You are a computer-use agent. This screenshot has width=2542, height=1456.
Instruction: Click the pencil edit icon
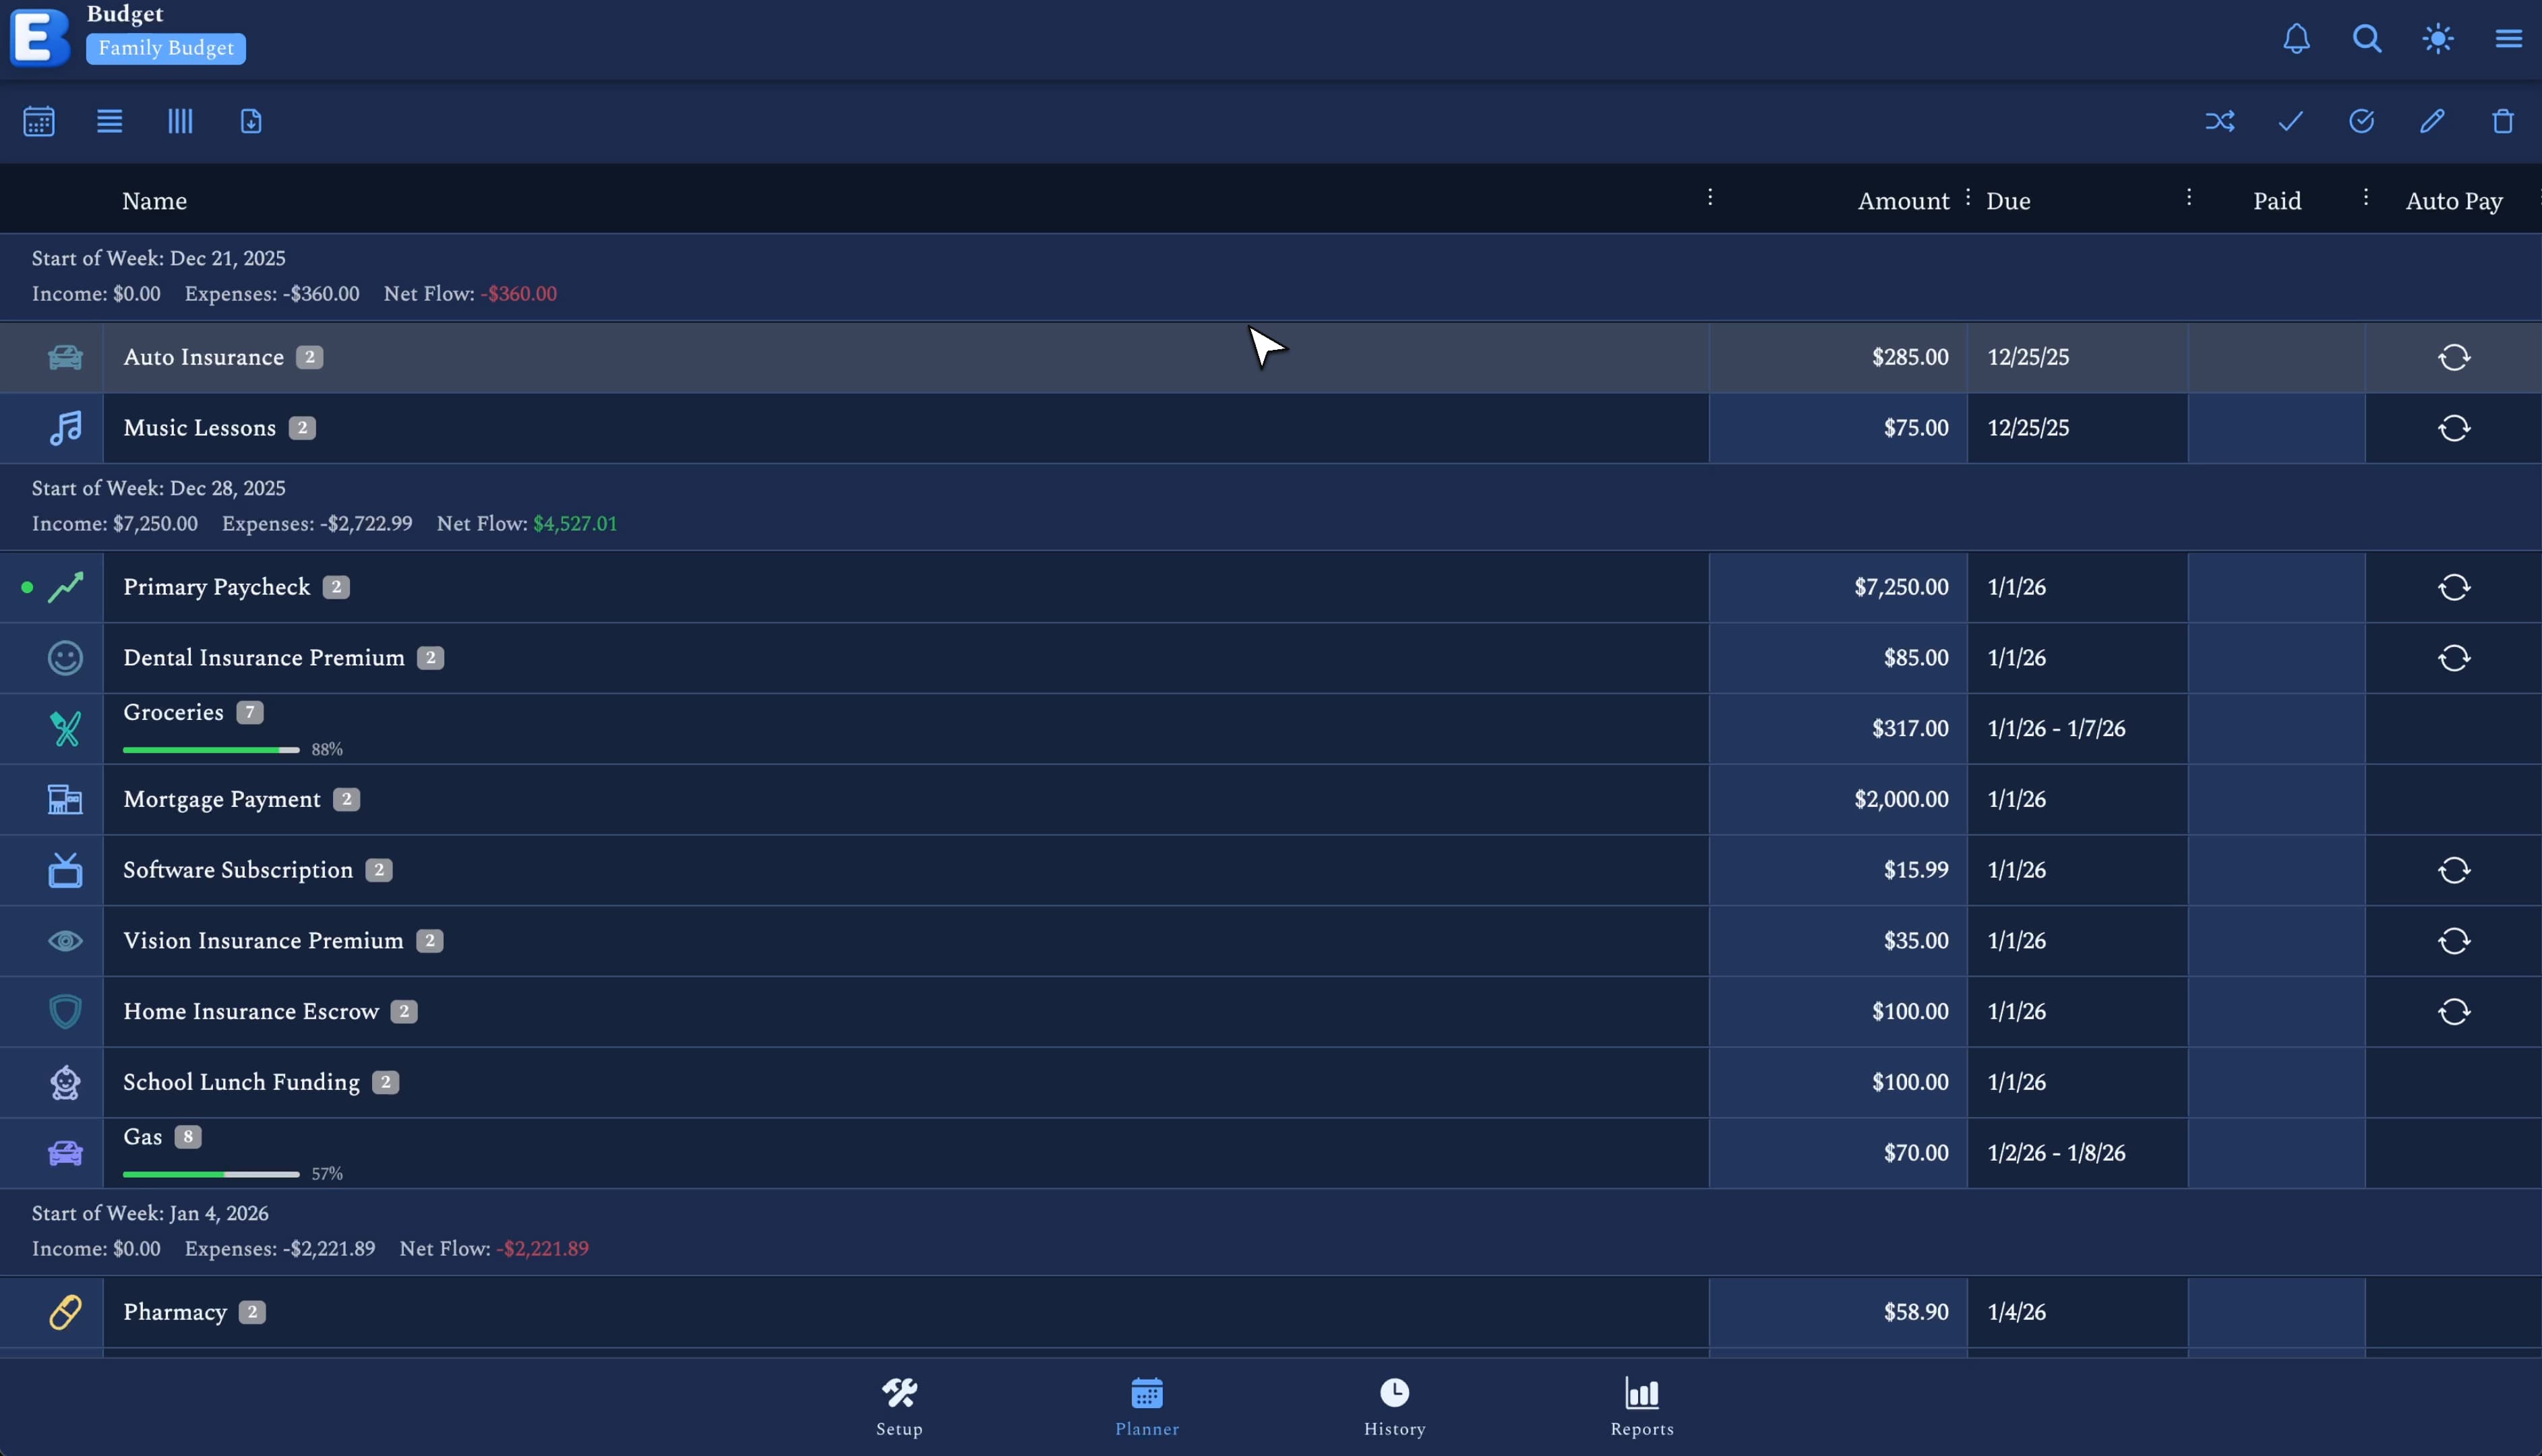pyautogui.click(x=2432, y=122)
